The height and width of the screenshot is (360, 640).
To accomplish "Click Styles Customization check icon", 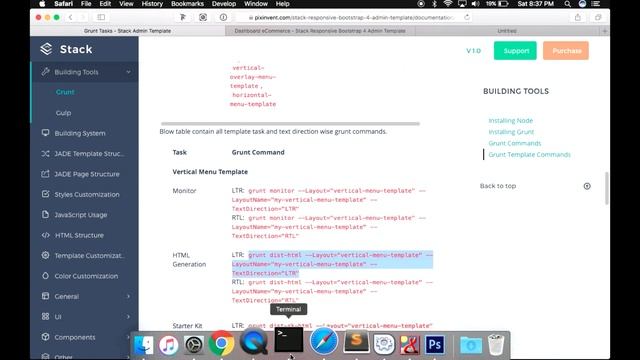I will pyautogui.click(x=45, y=194).
